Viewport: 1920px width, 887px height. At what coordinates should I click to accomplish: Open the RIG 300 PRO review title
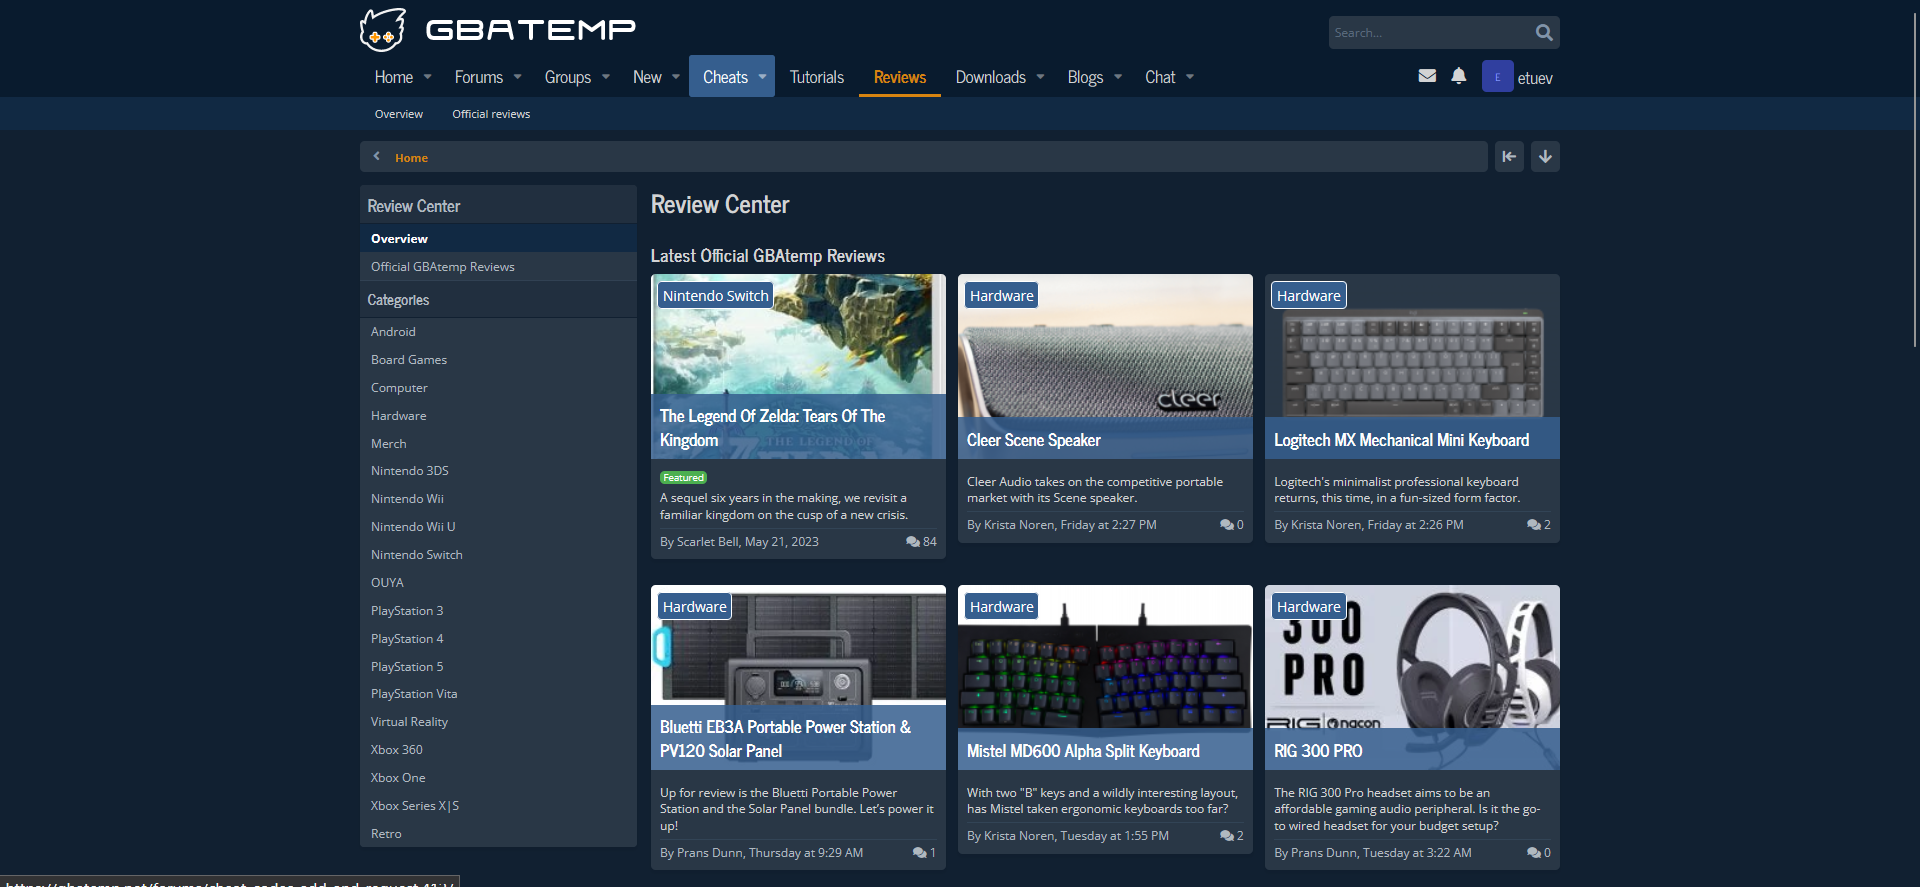click(x=1318, y=751)
